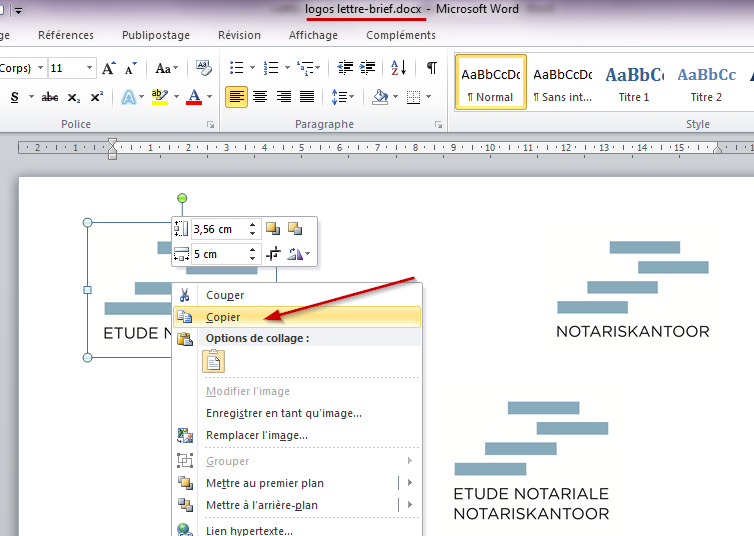The image size is (754, 536).
Task: Apply paragraph shading with paint bucket
Action: click(x=380, y=97)
